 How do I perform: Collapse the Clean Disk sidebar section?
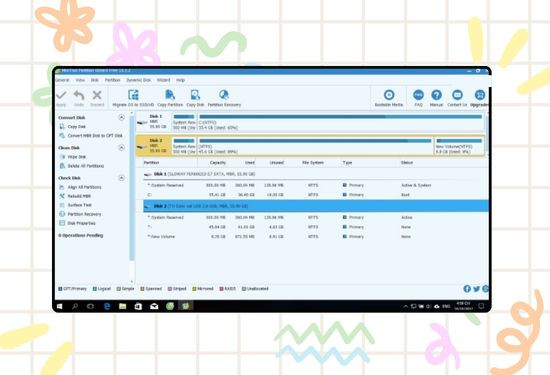tap(121, 148)
